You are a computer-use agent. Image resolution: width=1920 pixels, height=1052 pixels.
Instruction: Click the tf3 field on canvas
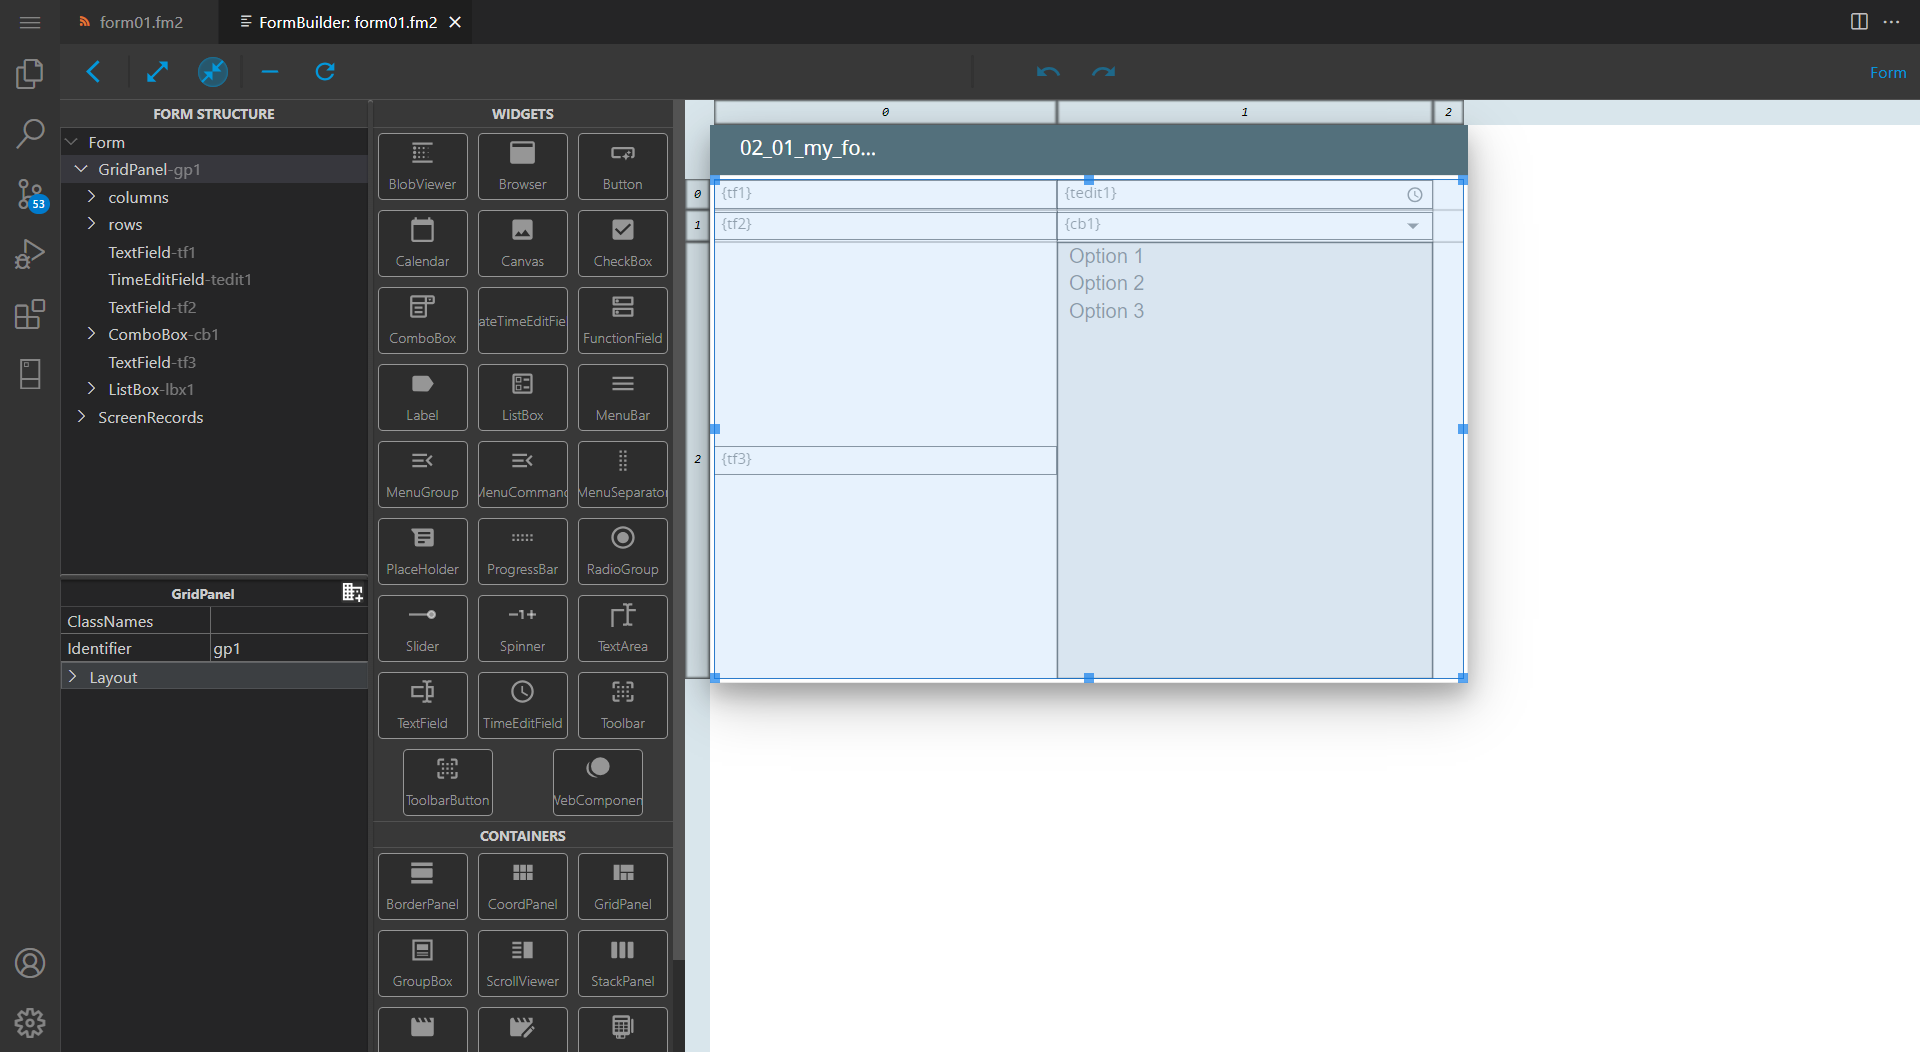point(885,460)
